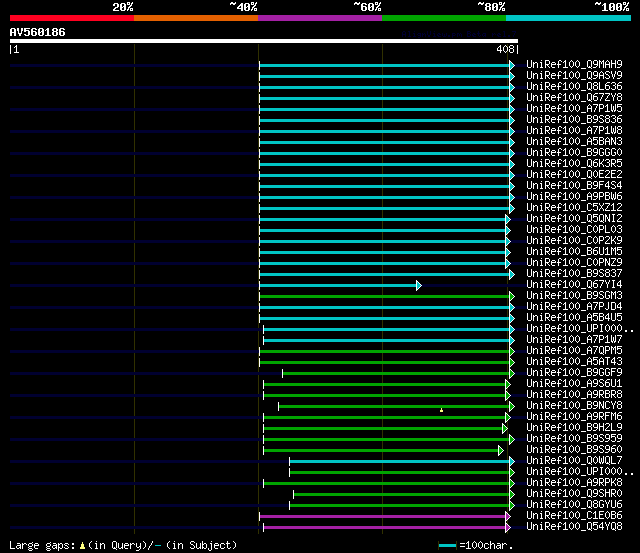
Task: Click the green alignment bar for B9NCY8
Action: pyautogui.click(x=394, y=406)
